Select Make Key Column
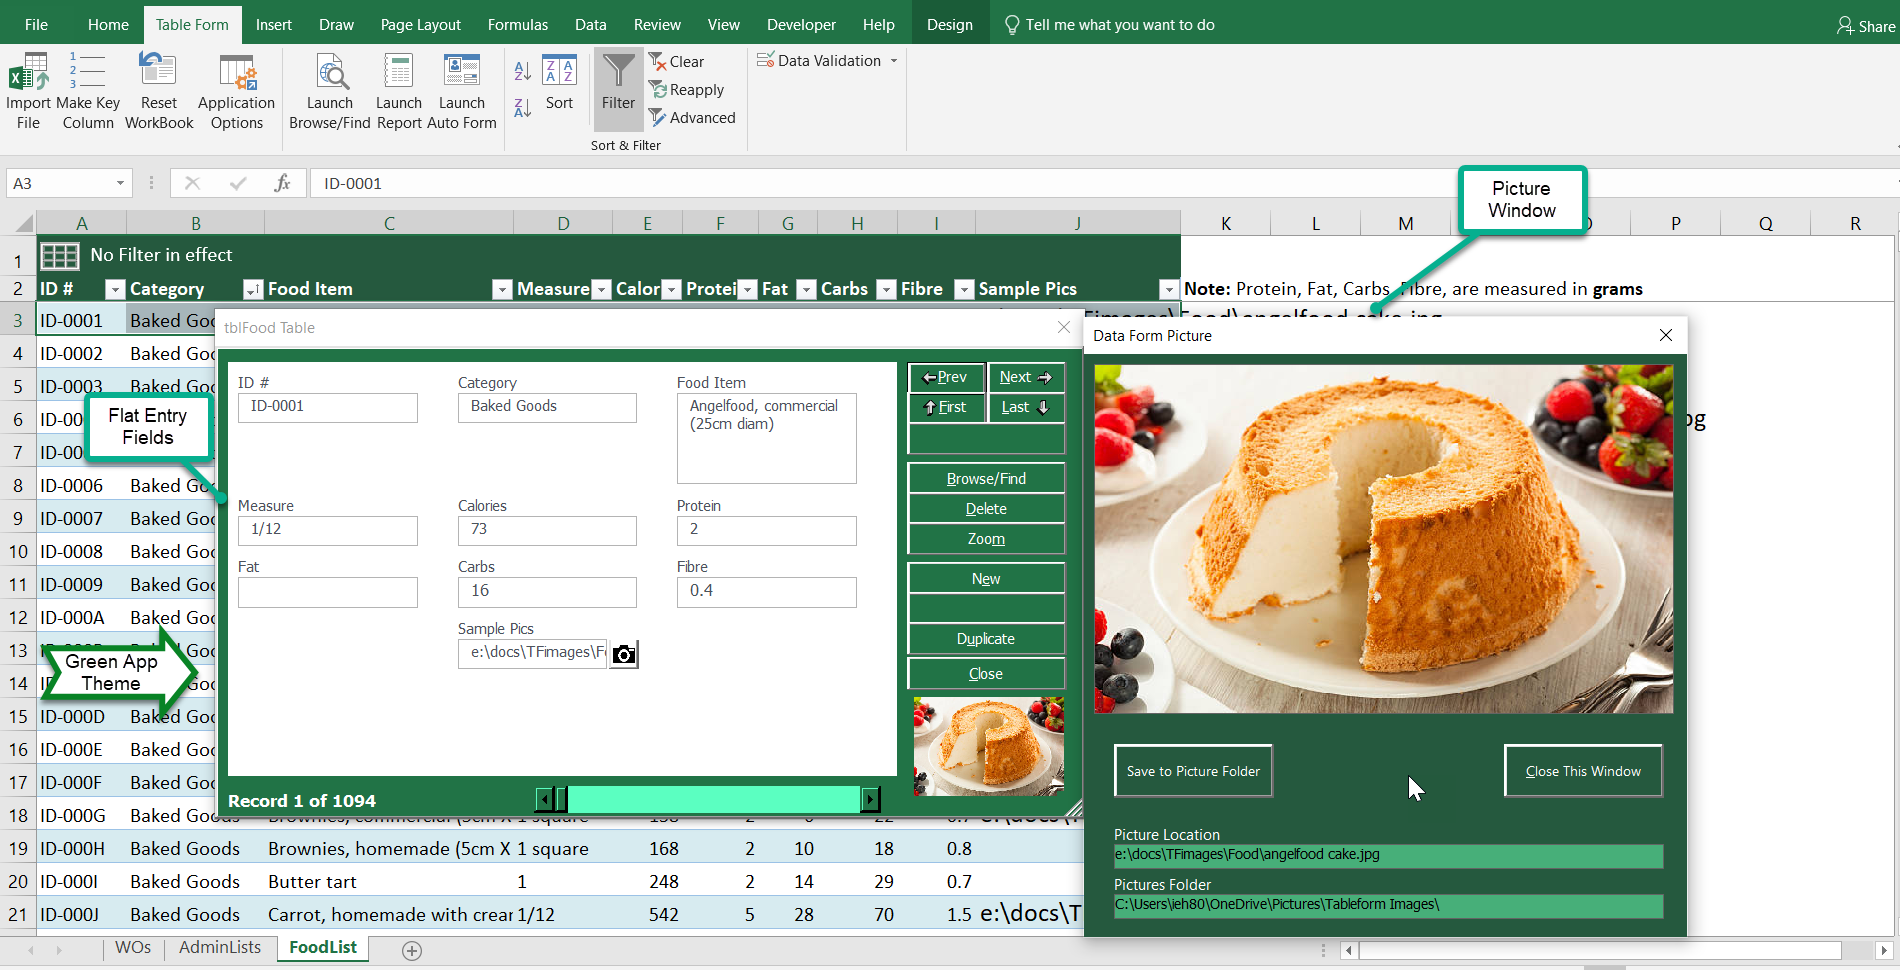 [88, 90]
